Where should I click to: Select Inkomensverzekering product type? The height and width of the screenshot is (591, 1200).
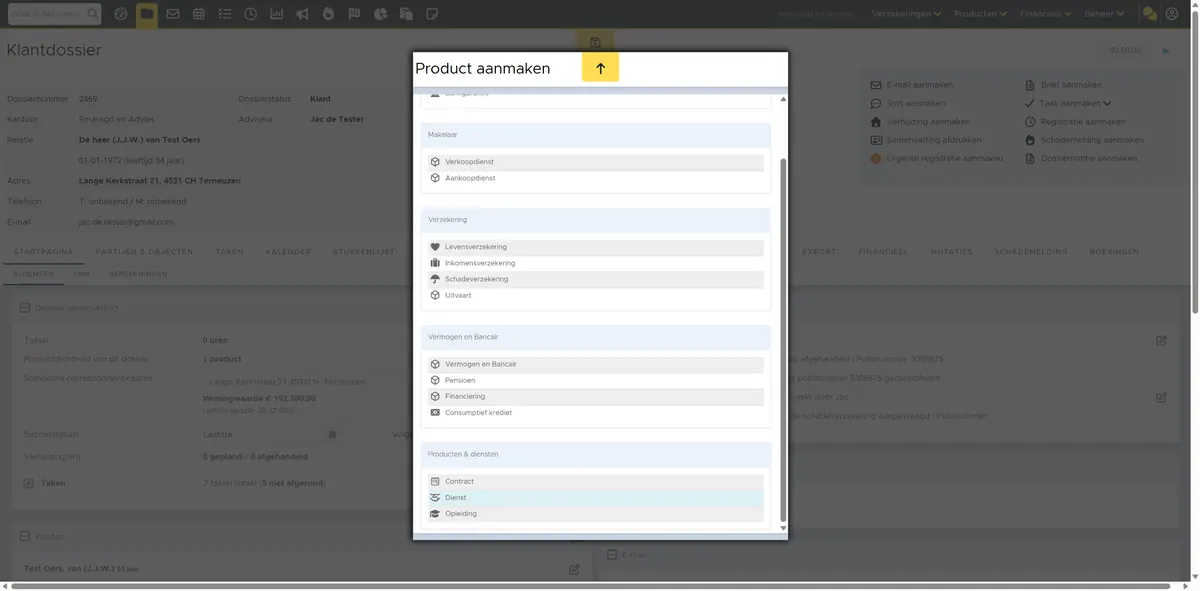(x=596, y=263)
